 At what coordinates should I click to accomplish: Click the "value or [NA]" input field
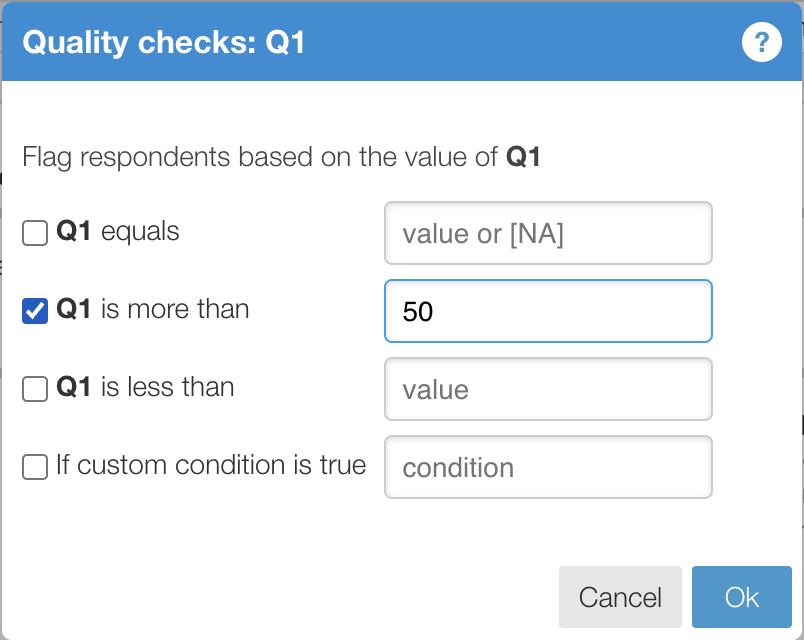(x=548, y=233)
